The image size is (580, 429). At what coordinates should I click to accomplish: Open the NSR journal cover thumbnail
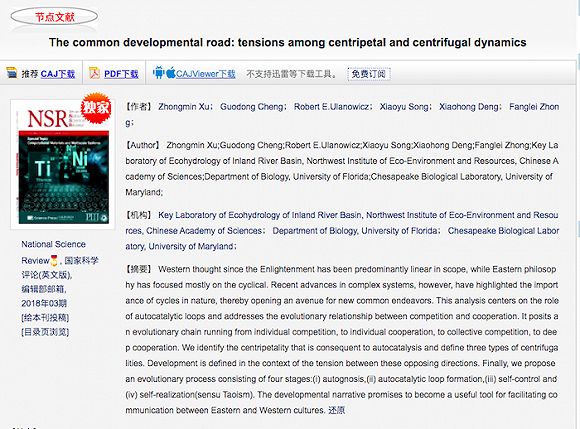pos(63,165)
